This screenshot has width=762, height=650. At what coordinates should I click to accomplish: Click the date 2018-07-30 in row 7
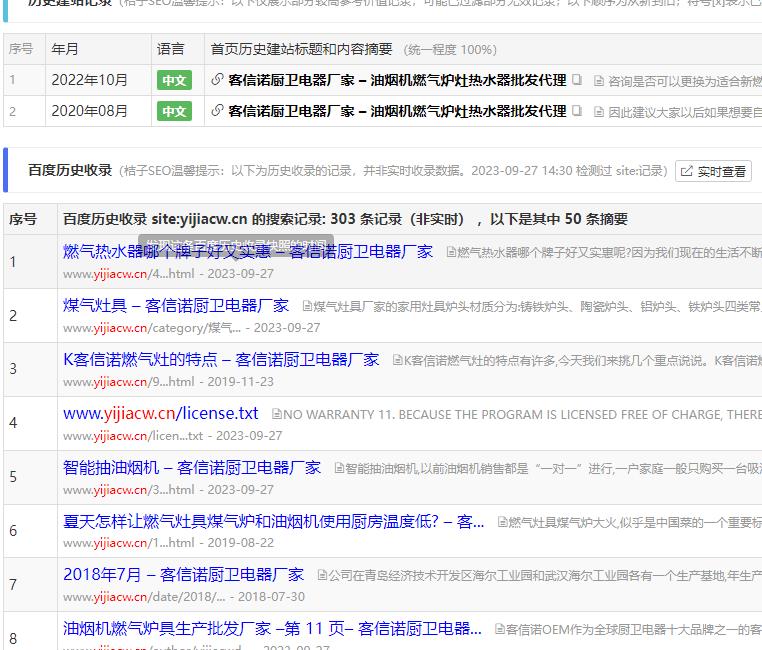click(x=272, y=597)
